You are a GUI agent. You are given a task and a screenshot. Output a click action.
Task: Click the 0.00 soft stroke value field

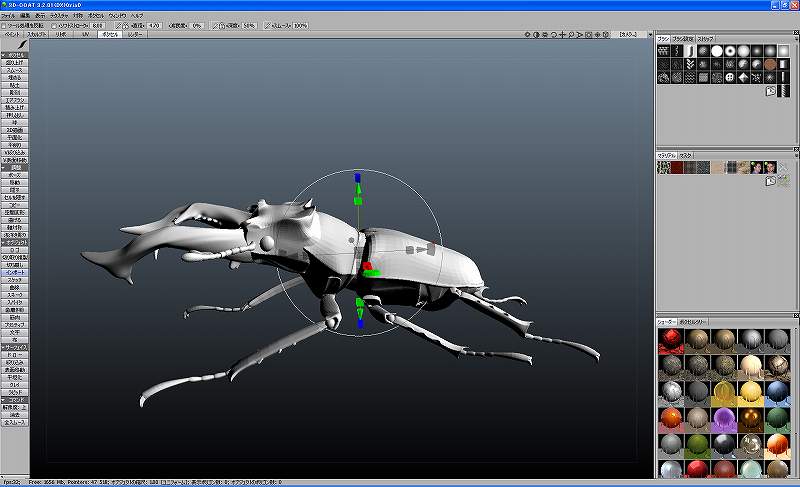pos(97,25)
